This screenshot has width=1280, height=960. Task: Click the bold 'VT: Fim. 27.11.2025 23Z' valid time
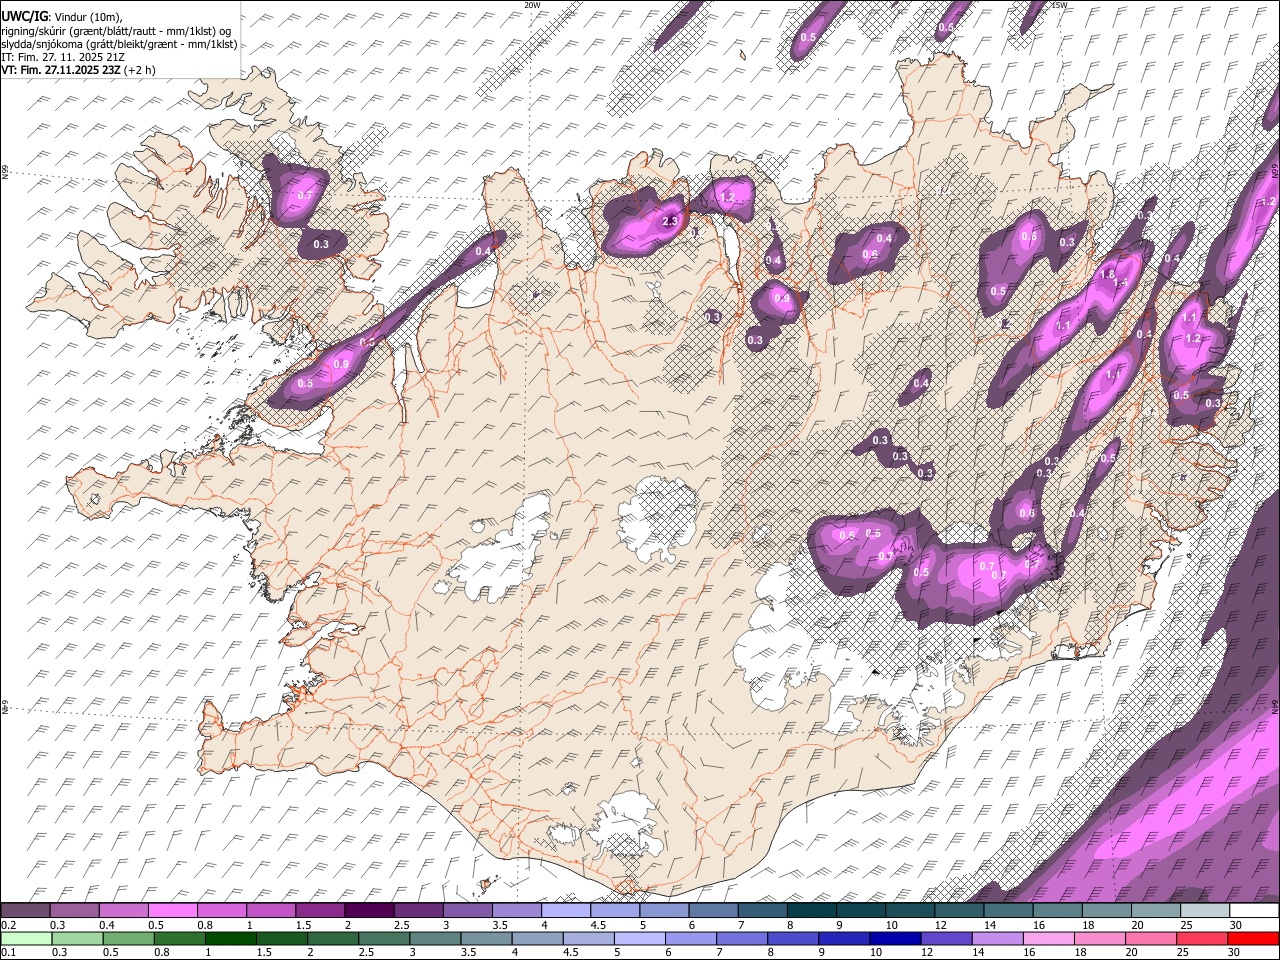tap(61, 70)
